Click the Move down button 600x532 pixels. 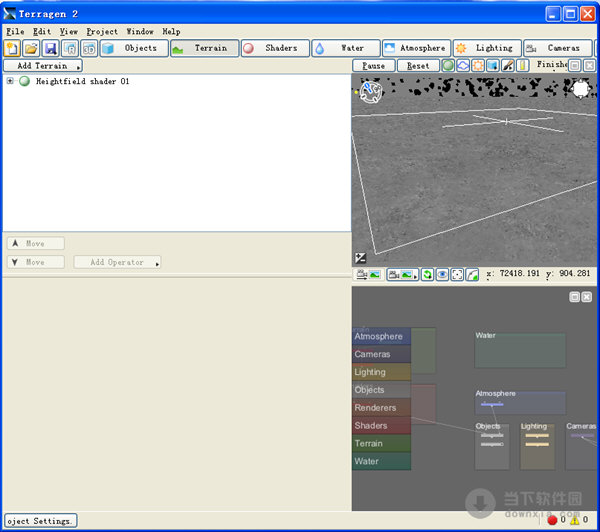[36, 262]
